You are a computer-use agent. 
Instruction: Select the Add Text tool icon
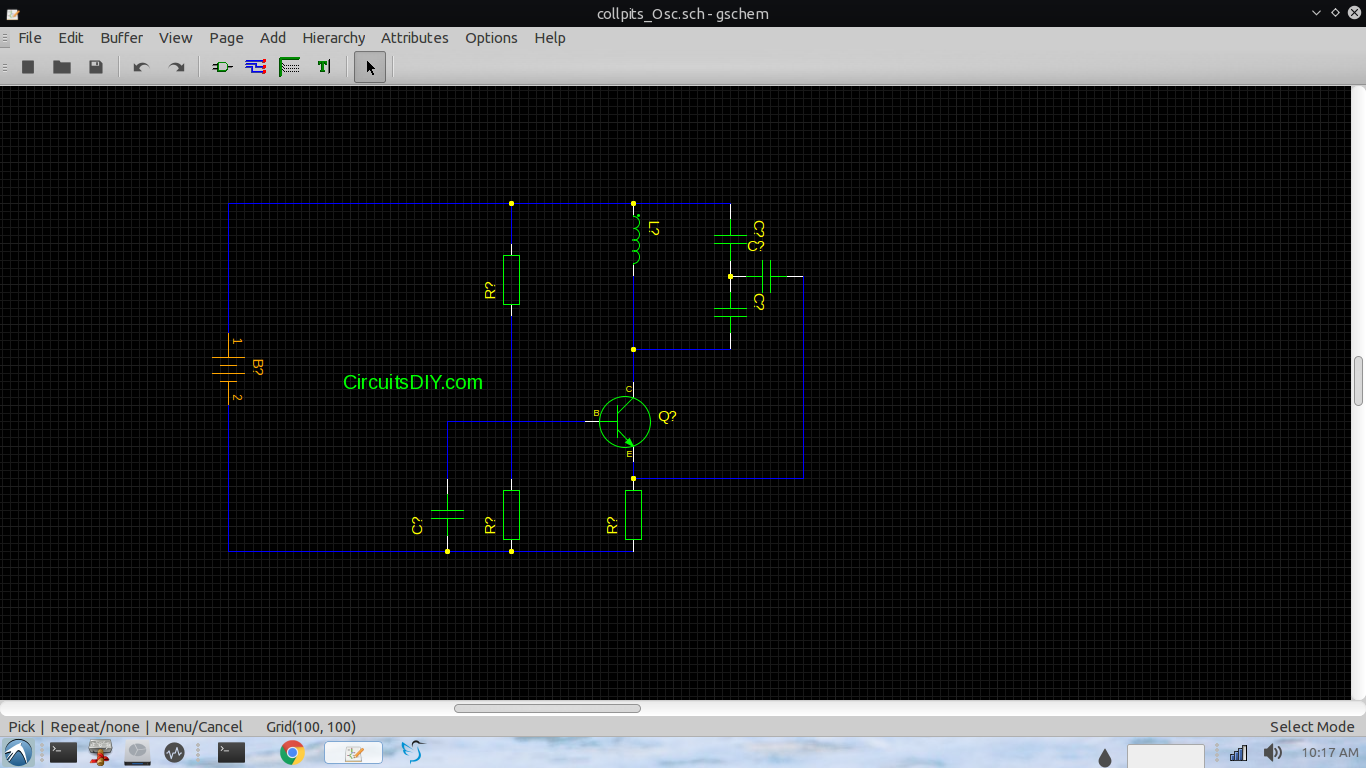[323, 67]
